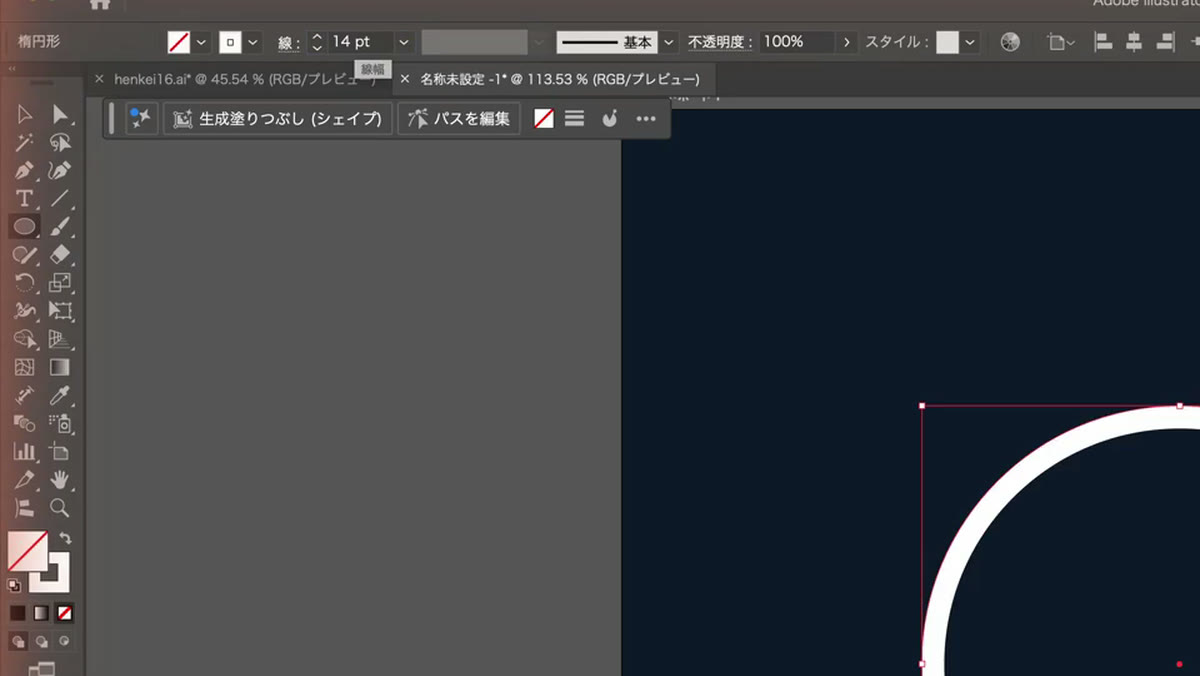
Task: Align selection to left edge
Action: tap(1103, 42)
